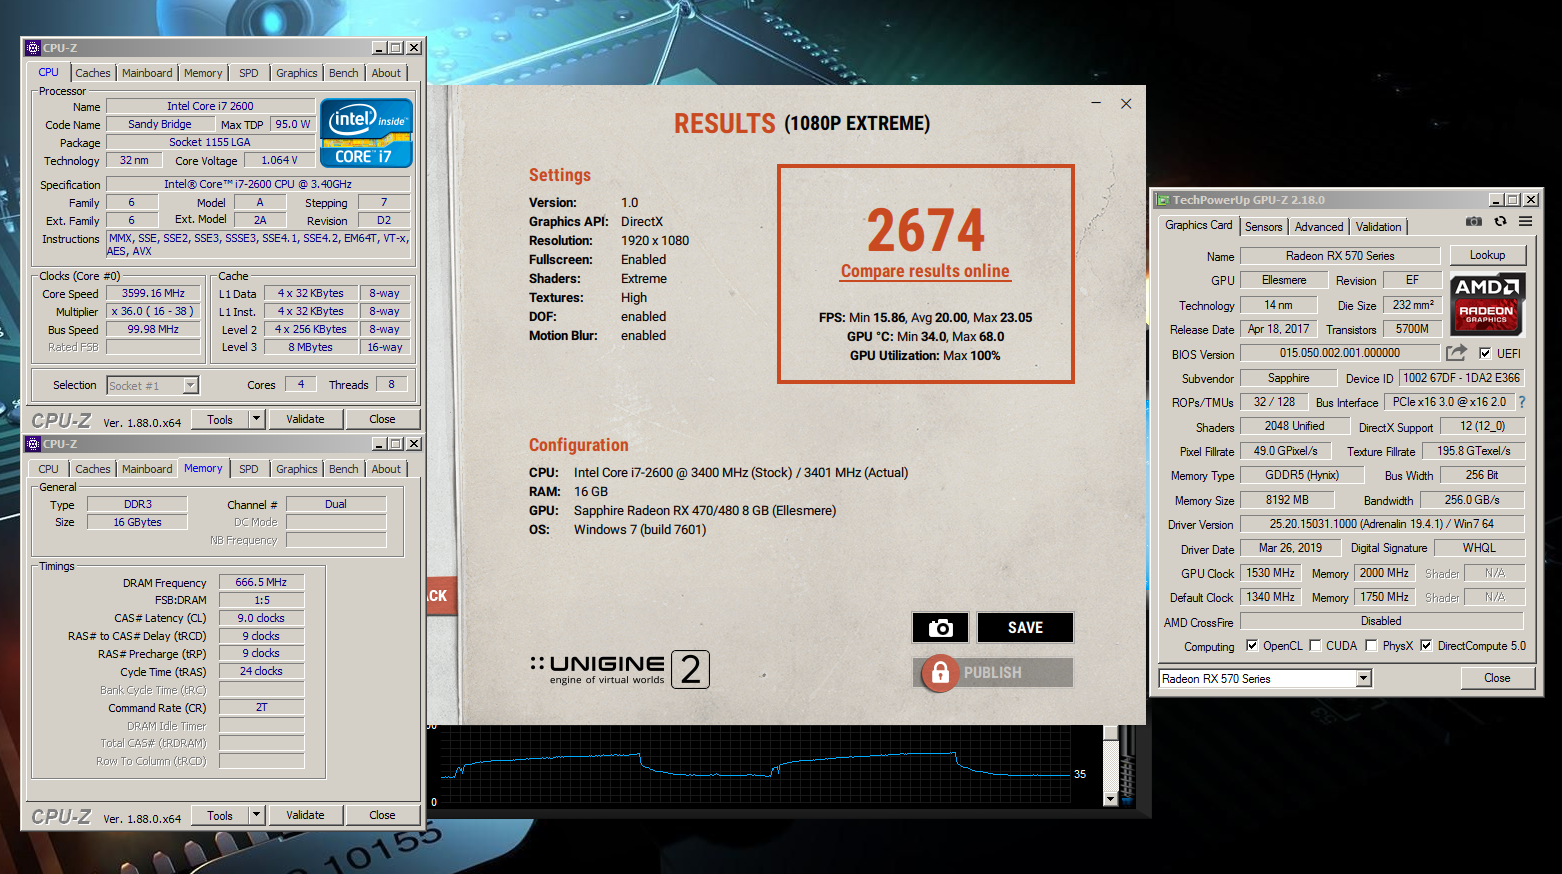The image size is (1562, 874).
Task: Click Close button in GPU-Z
Action: pyautogui.click(x=1497, y=678)
